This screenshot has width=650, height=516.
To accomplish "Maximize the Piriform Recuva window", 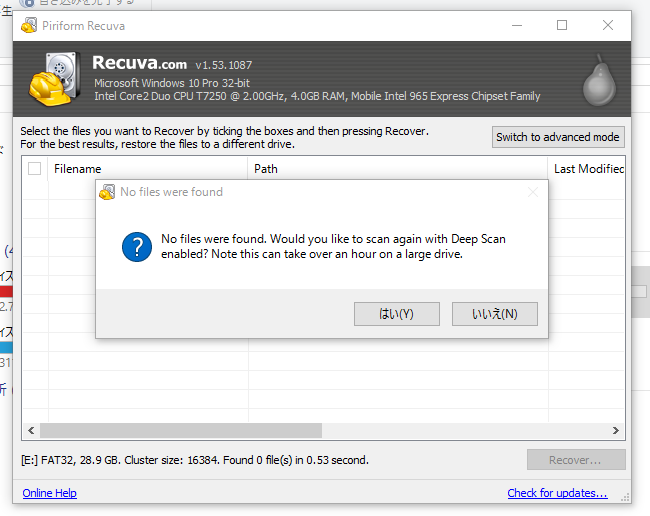I will (x=562, y=26).
